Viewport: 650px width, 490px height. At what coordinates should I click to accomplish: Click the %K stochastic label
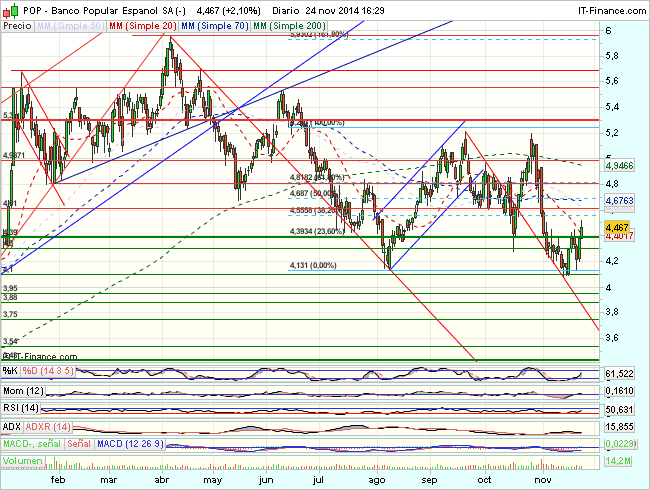click(x=11, y=373)
